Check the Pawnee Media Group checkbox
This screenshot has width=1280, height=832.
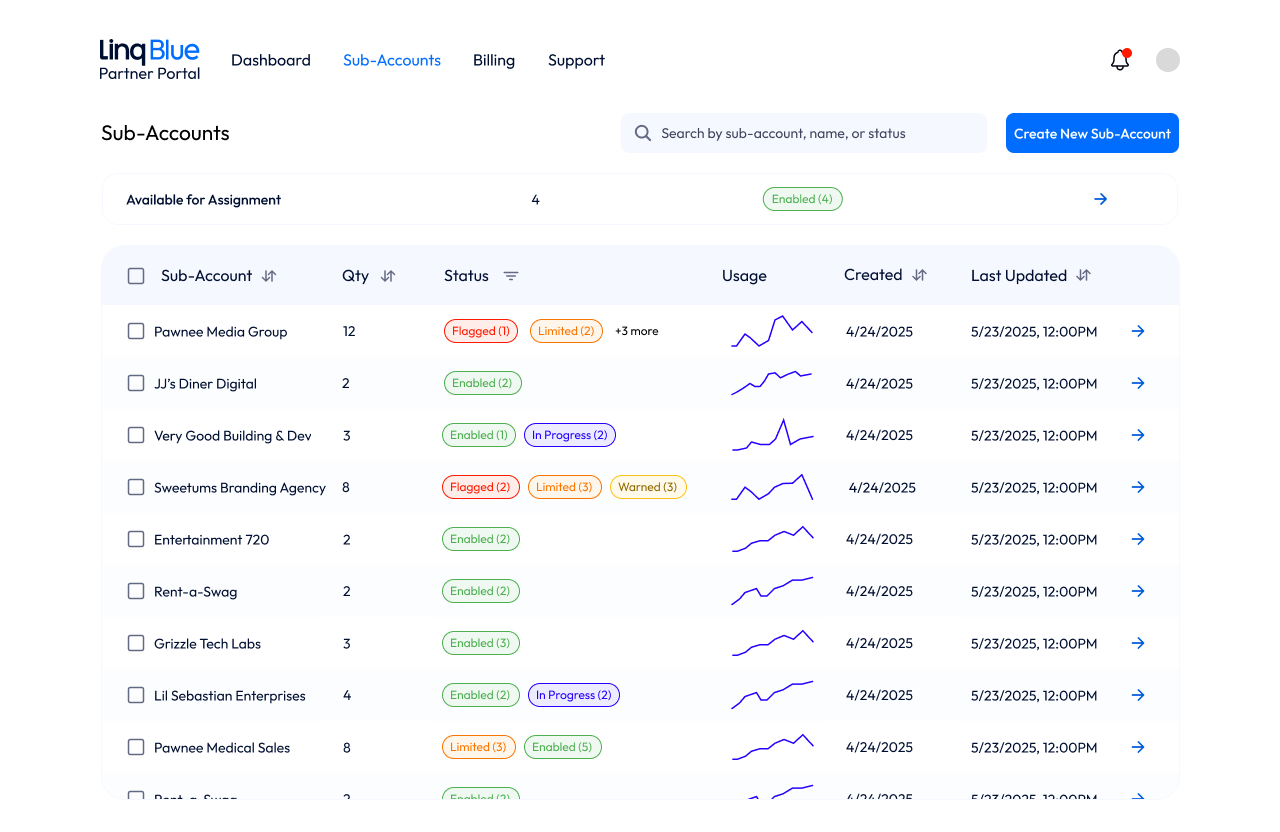136,331
